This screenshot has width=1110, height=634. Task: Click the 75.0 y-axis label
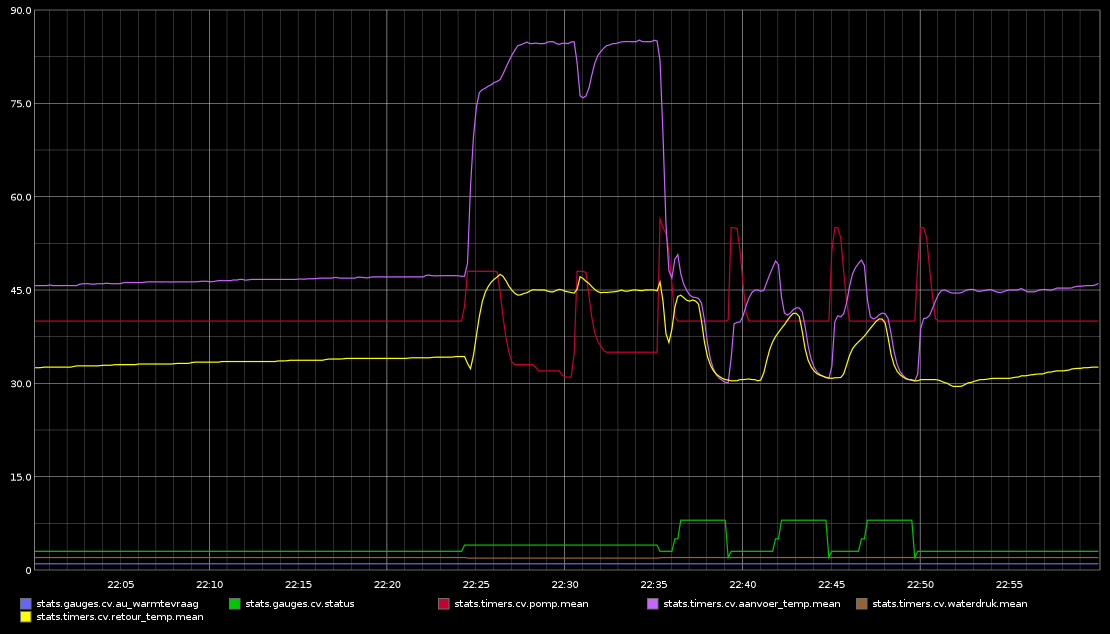[x=21, y=104]
